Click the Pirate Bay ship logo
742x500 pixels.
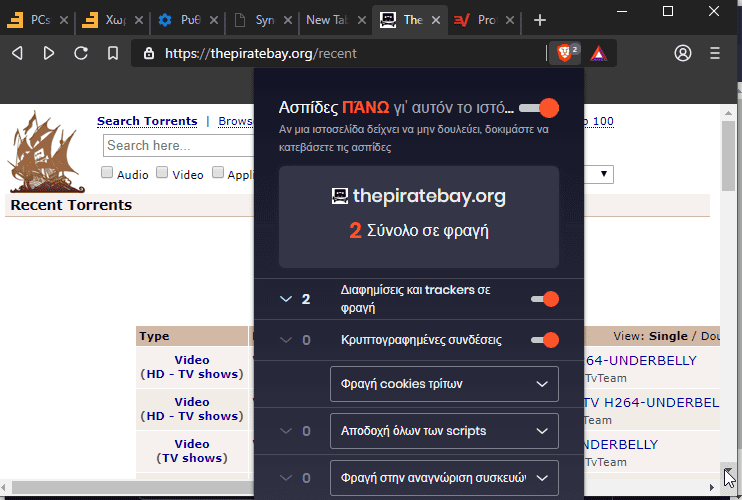click(x=46, y=152)
